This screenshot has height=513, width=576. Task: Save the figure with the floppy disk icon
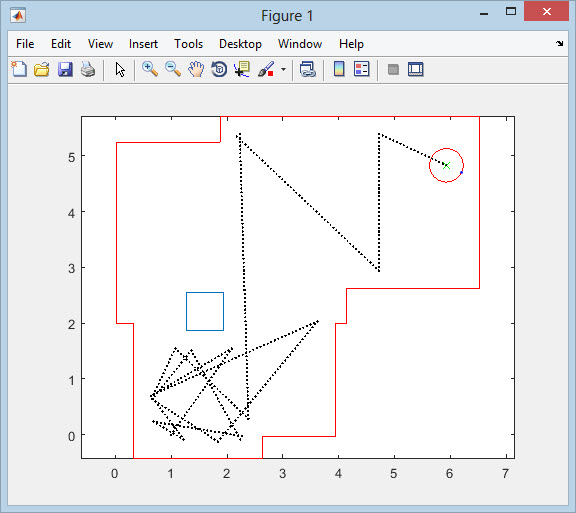65,69
